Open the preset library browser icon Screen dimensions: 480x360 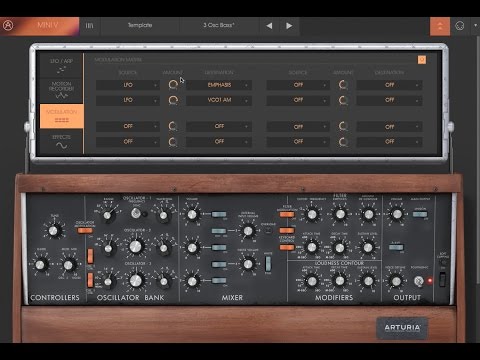(x=89, y=25)
